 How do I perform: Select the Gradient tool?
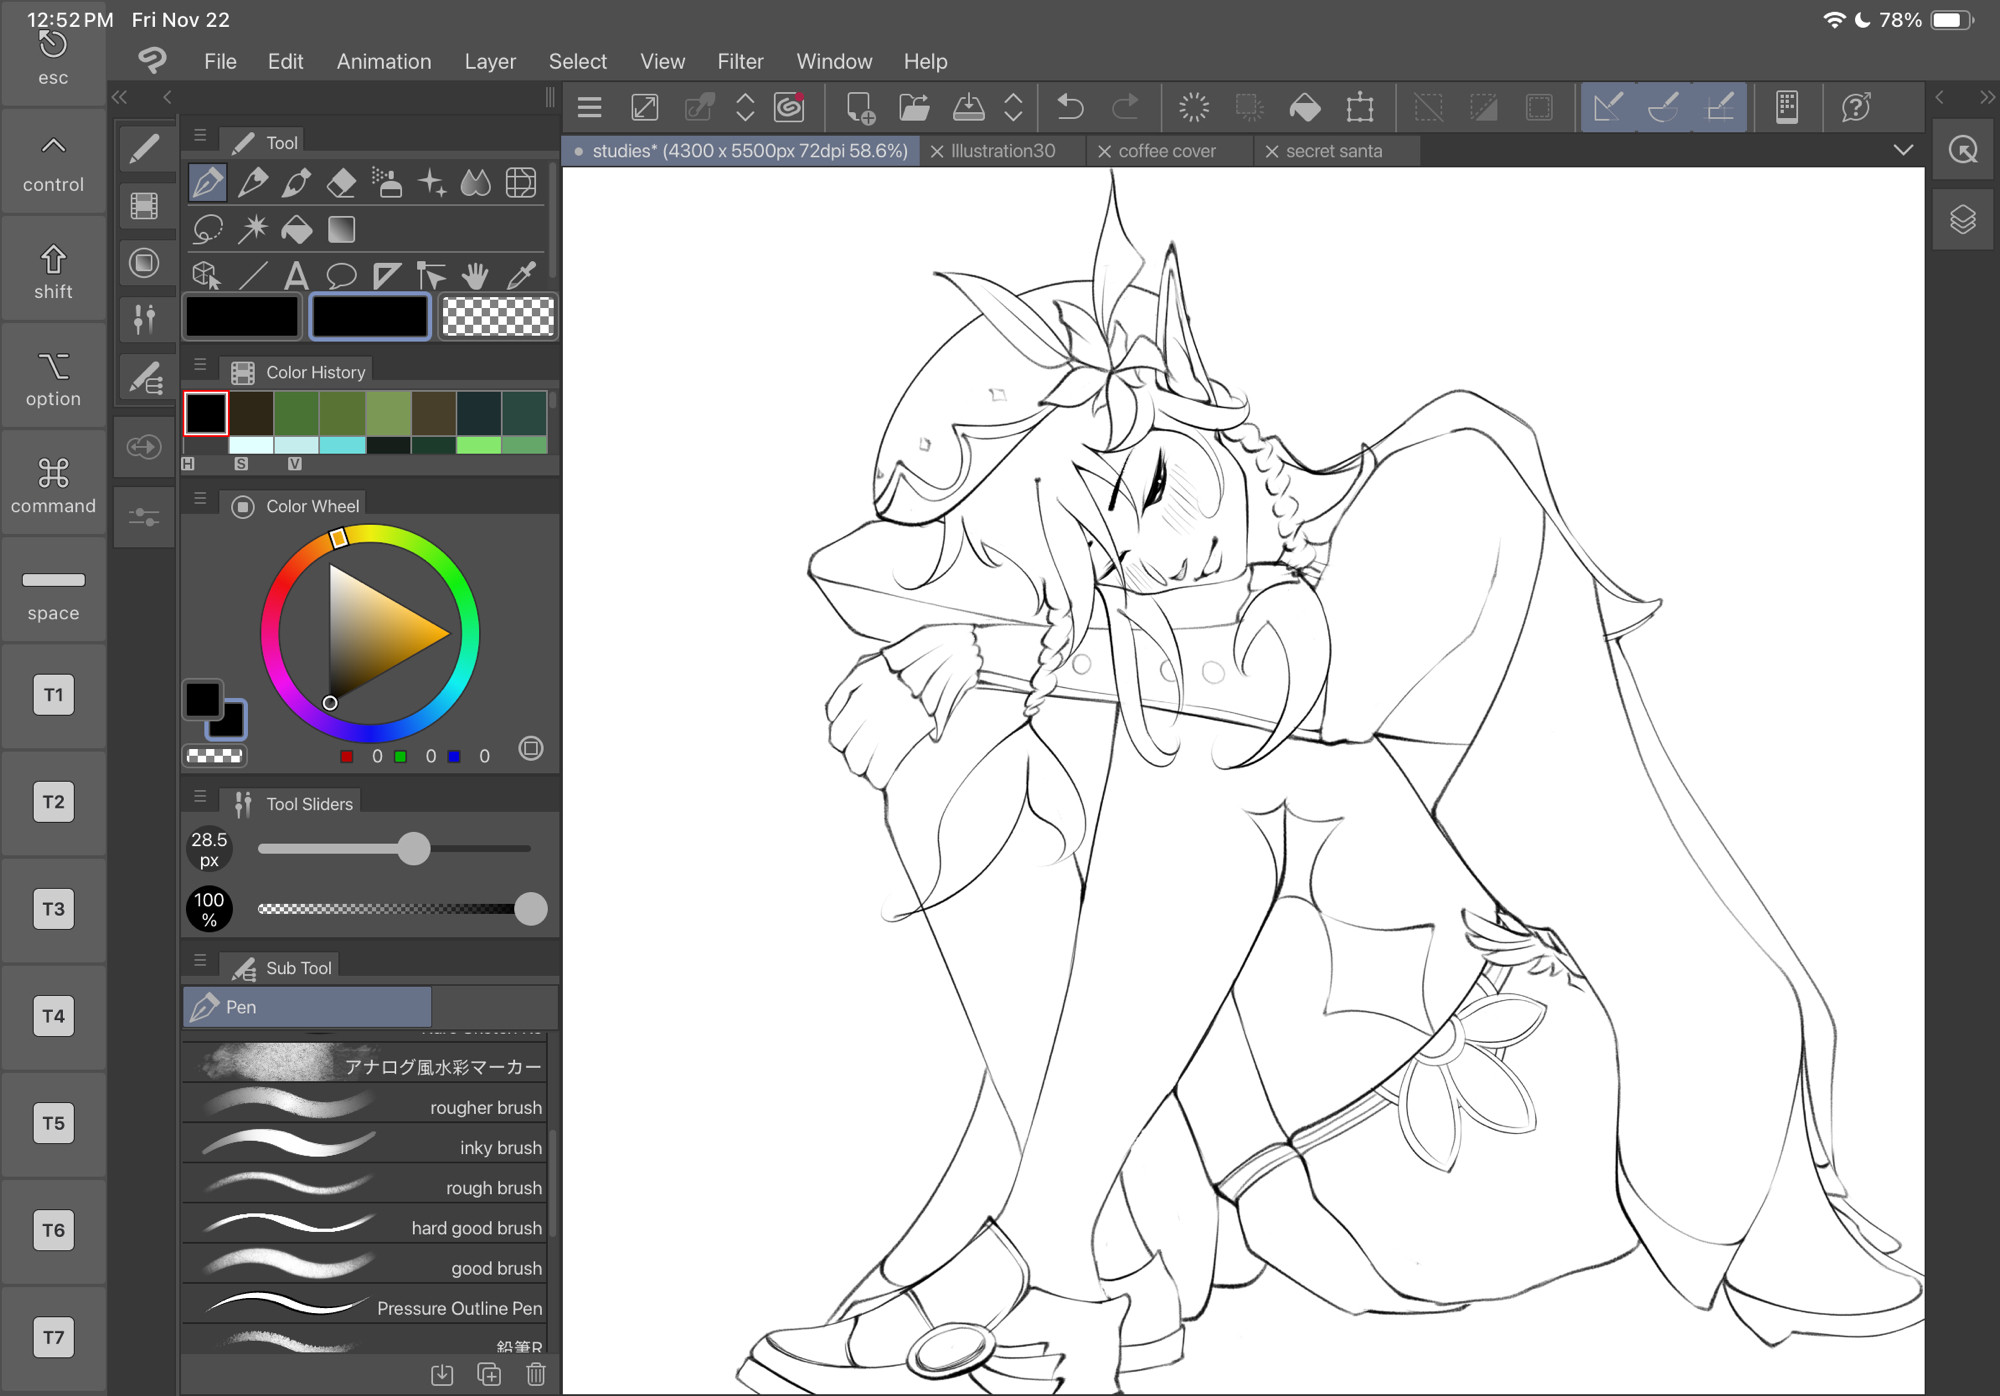click(x=341, y=229)
